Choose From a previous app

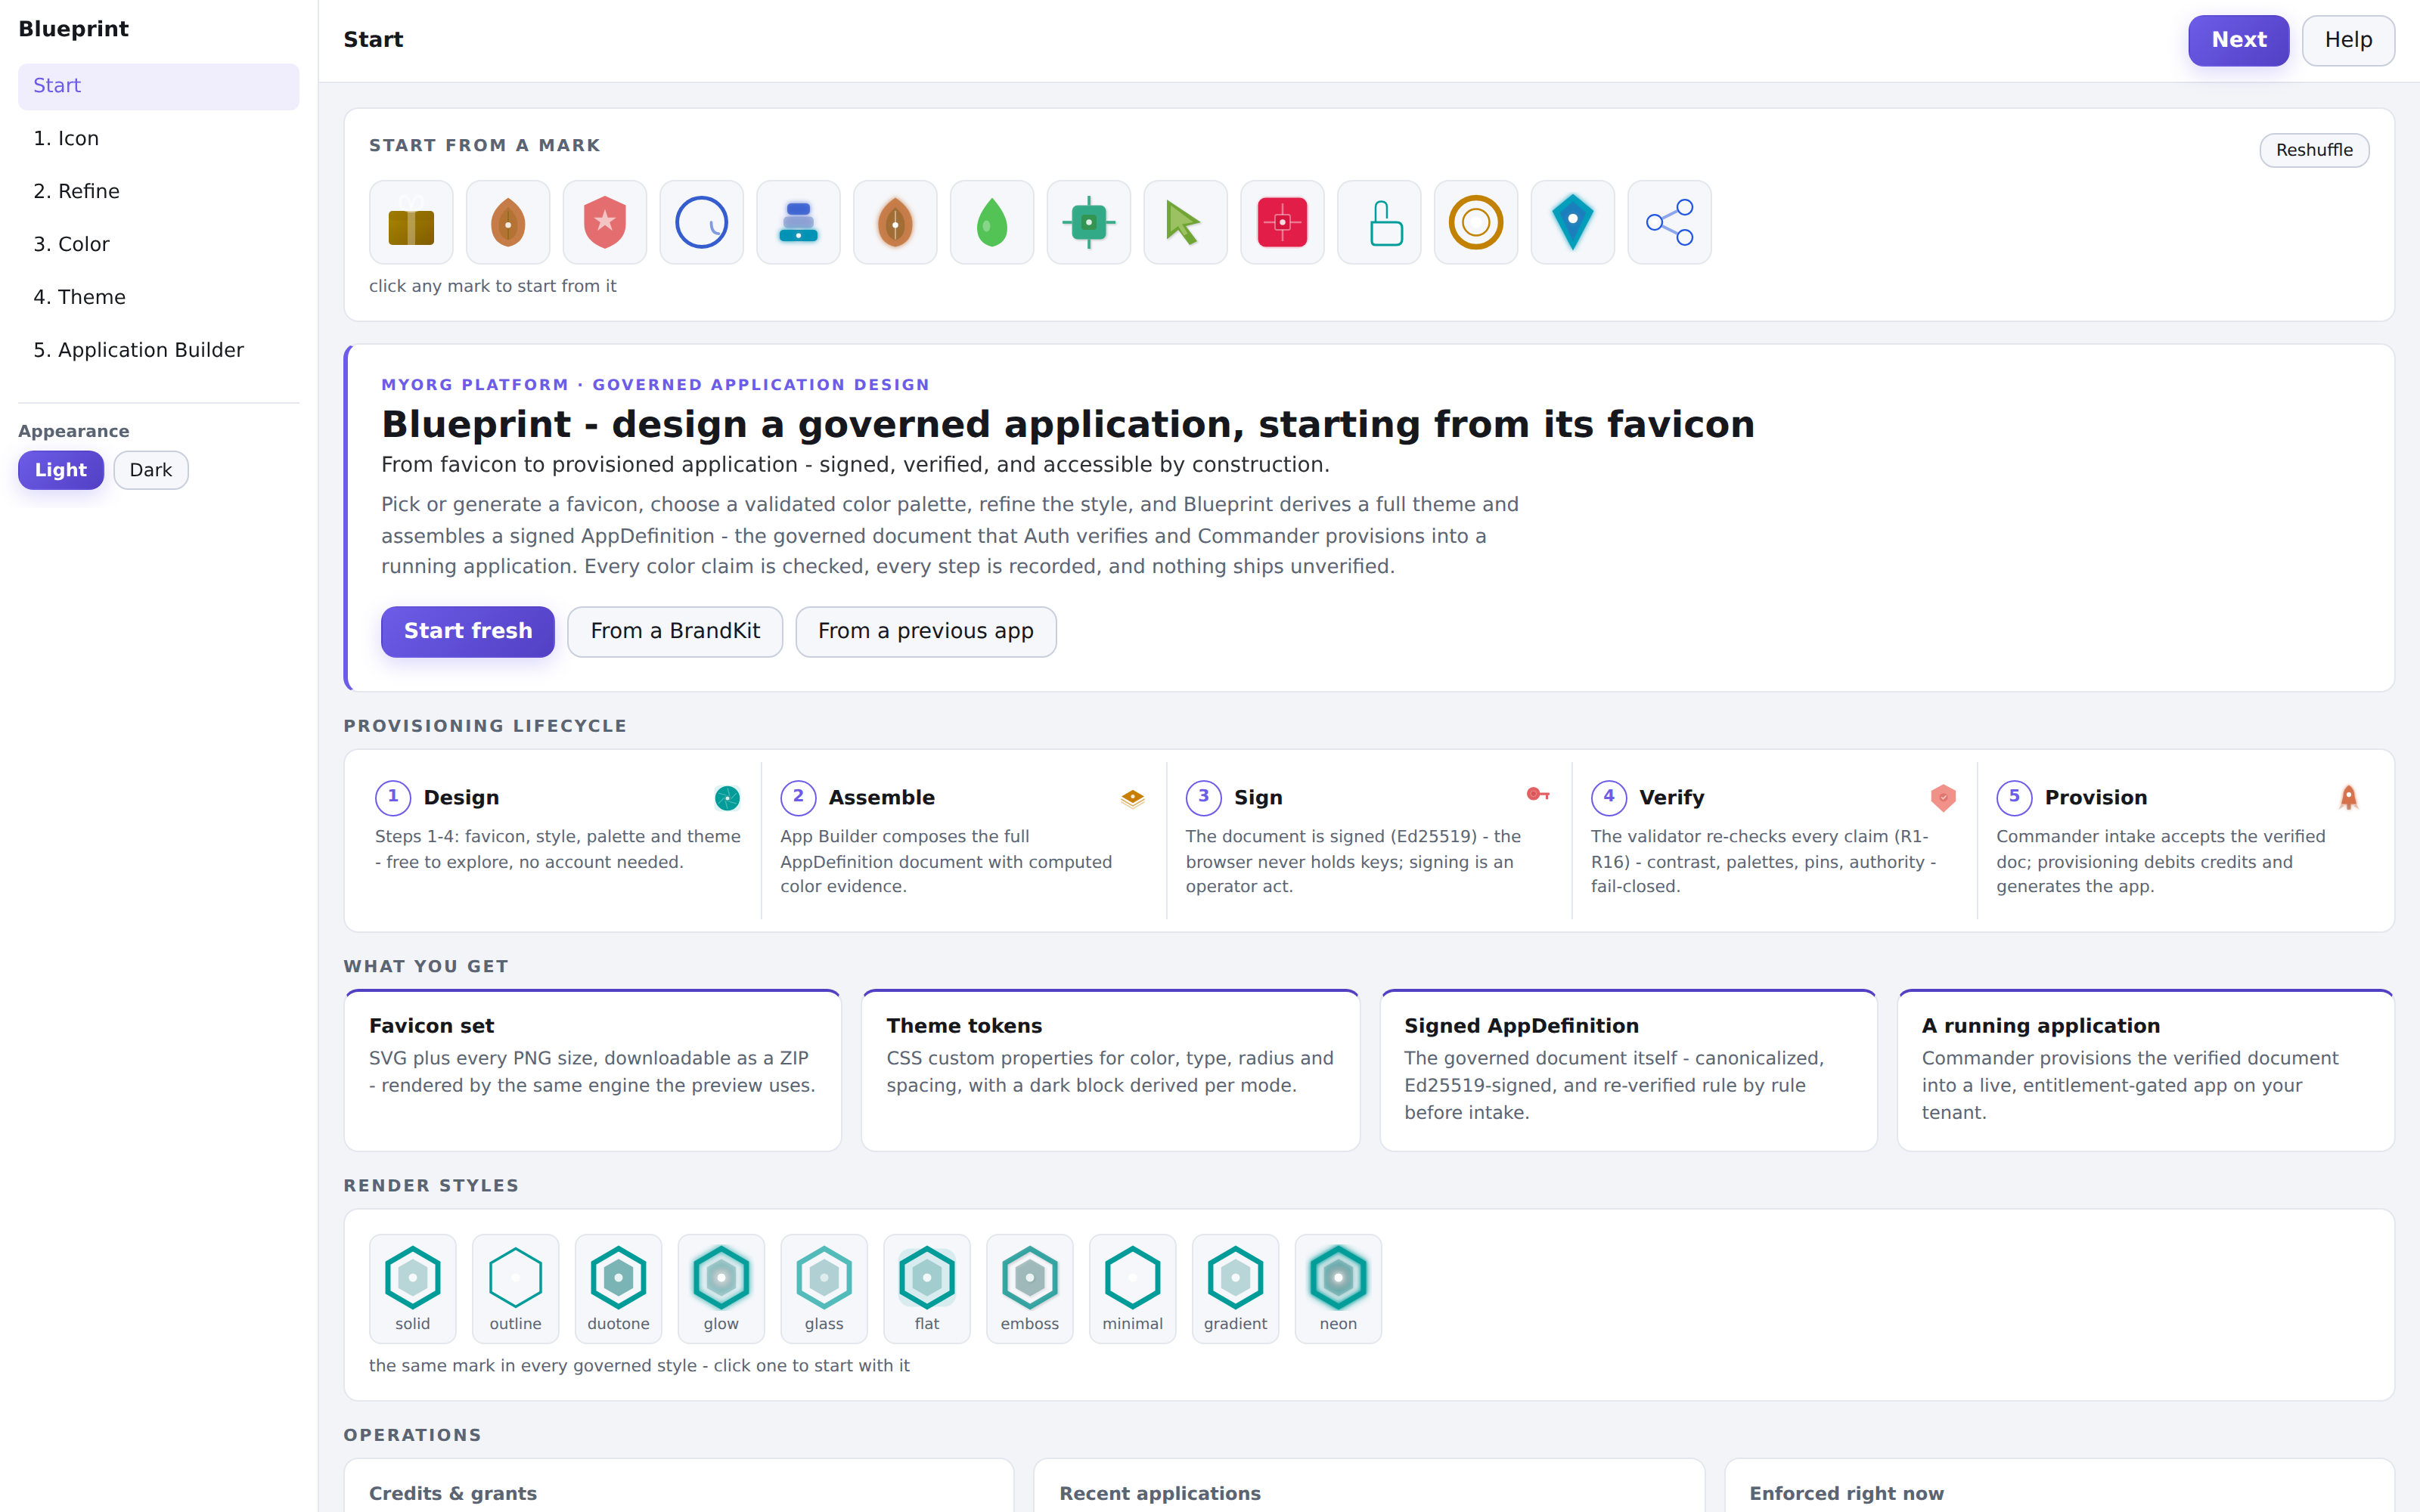point(926,631)
